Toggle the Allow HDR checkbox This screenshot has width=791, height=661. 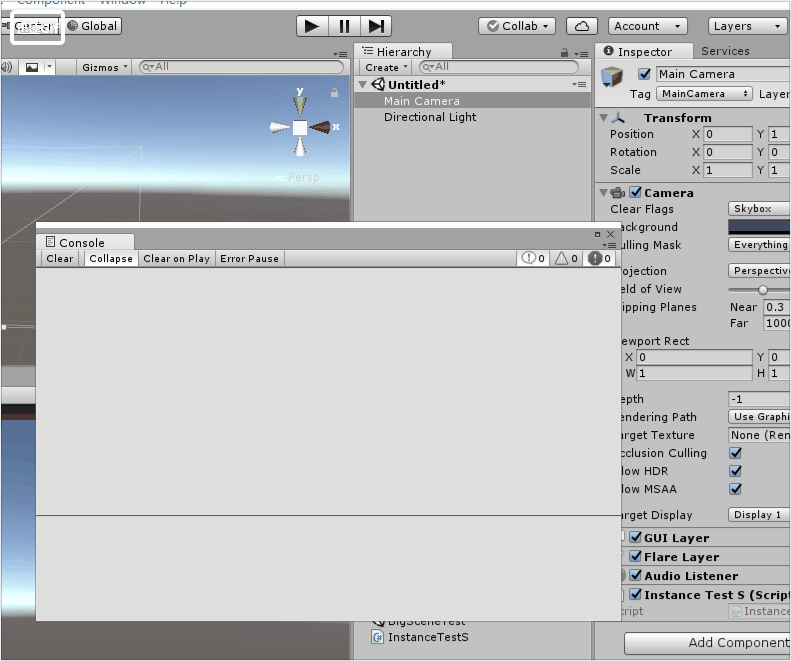(x=736, y=471)
